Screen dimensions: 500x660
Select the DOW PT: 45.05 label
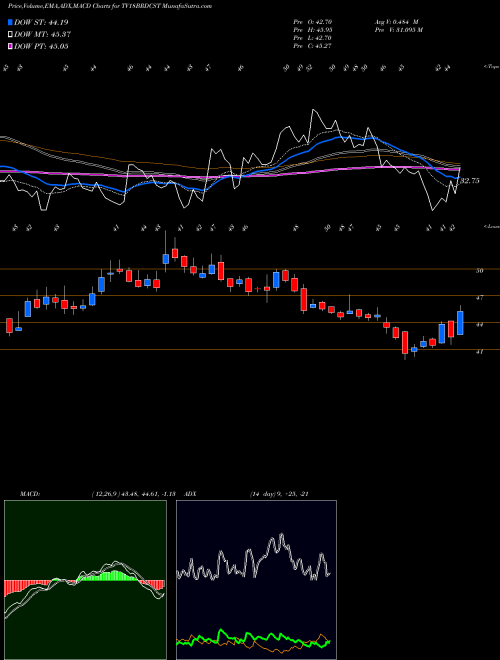coord(41,46)
